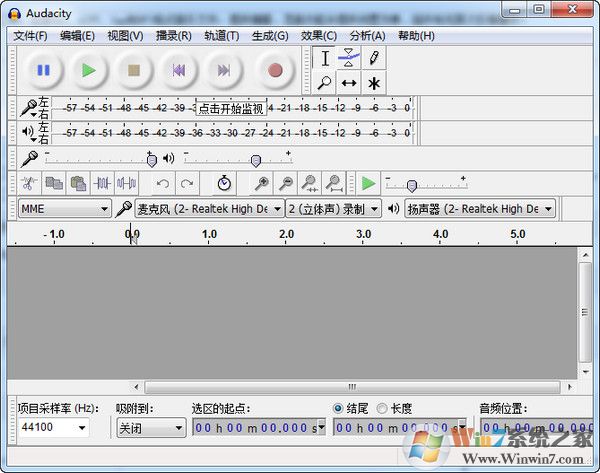The height and width of the screenshot is (473, 600).
Task: Select the Draw (pencil) tool
Action: tap(373, 58)
